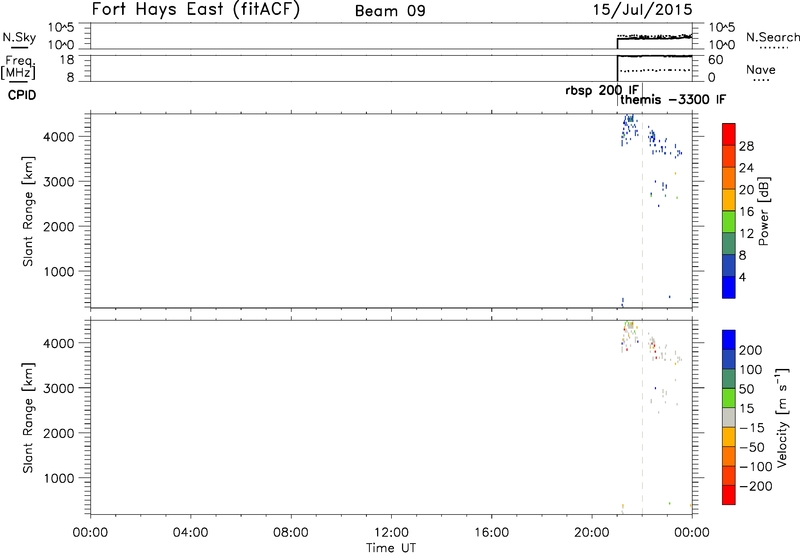The image size is (800, 554).
Task: Click the '4' tick label on Power bar
Action: pos(742,277)
